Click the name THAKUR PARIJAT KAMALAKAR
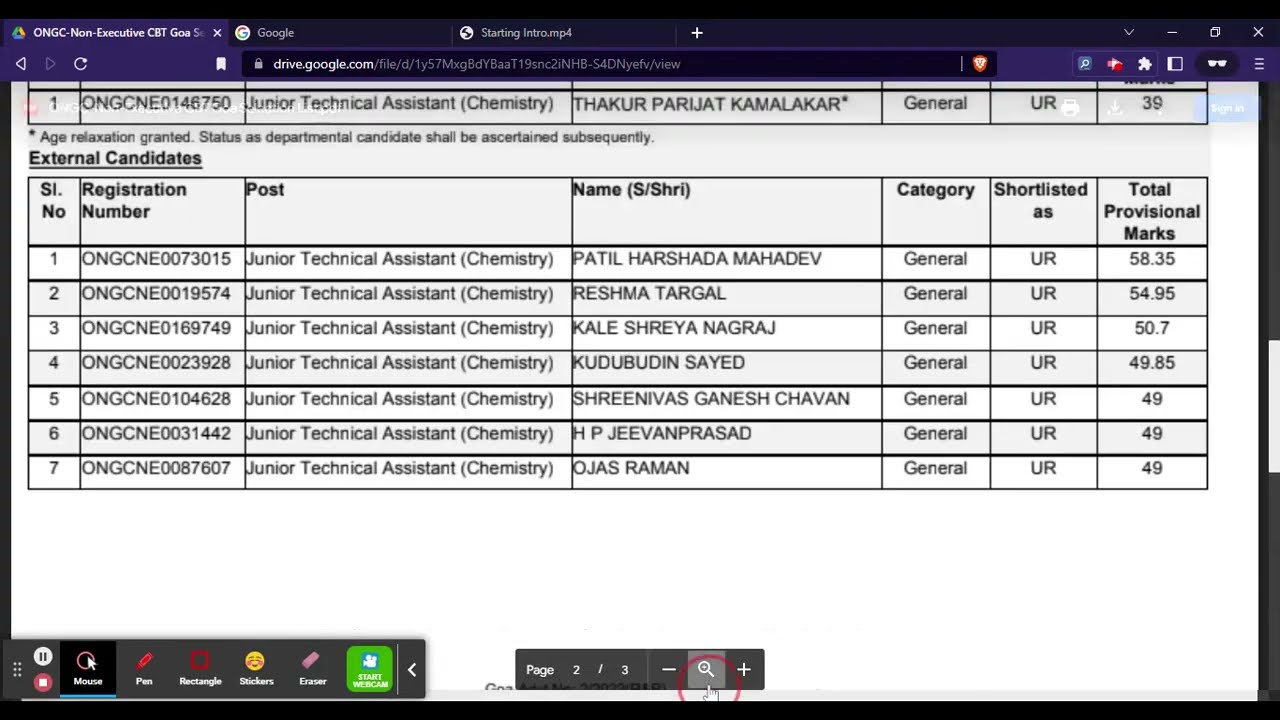This screenshot has height=720, width=1280. (x=710, y=104)
